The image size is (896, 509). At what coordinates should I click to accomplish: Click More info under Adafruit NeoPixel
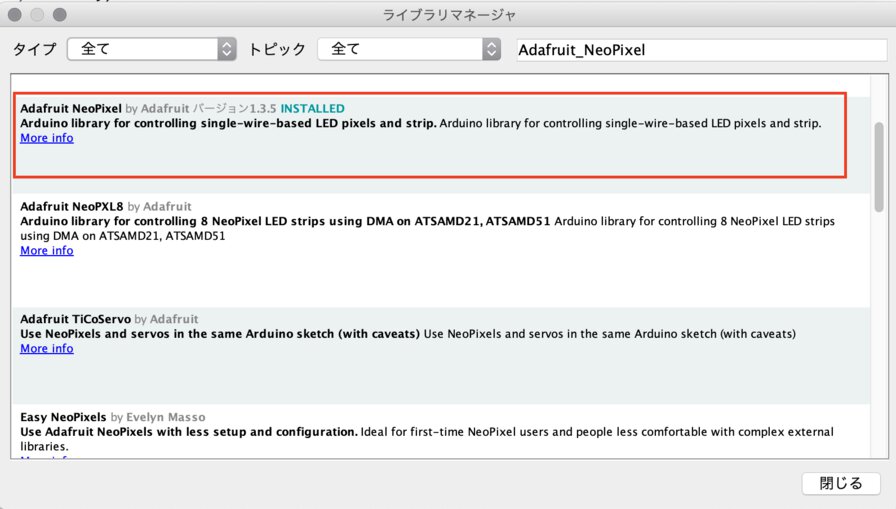47,138
